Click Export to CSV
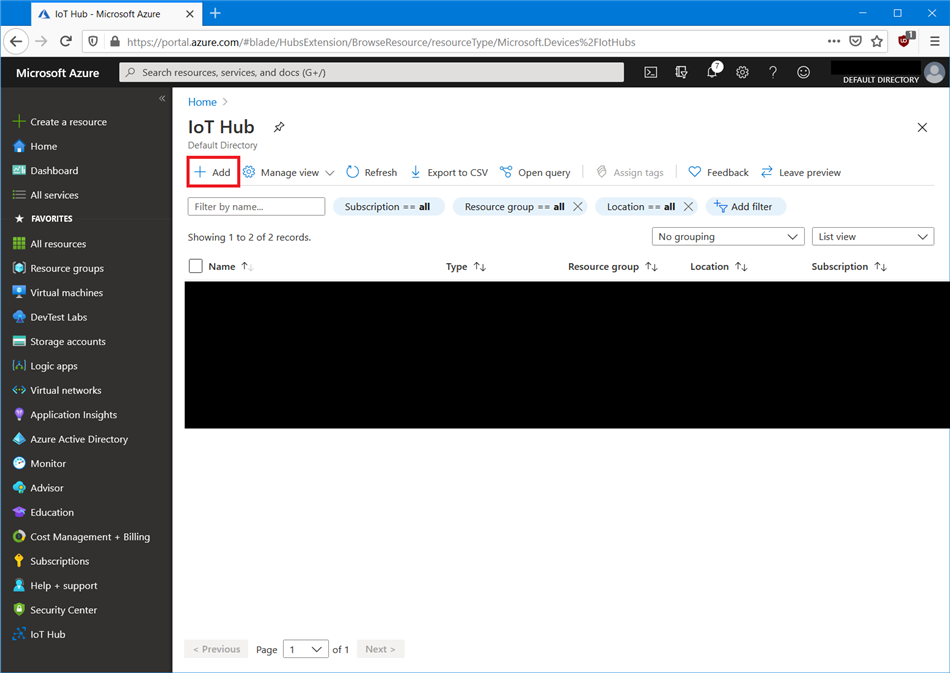The height and width of the screenshot is (673, 950). [449, 173]
